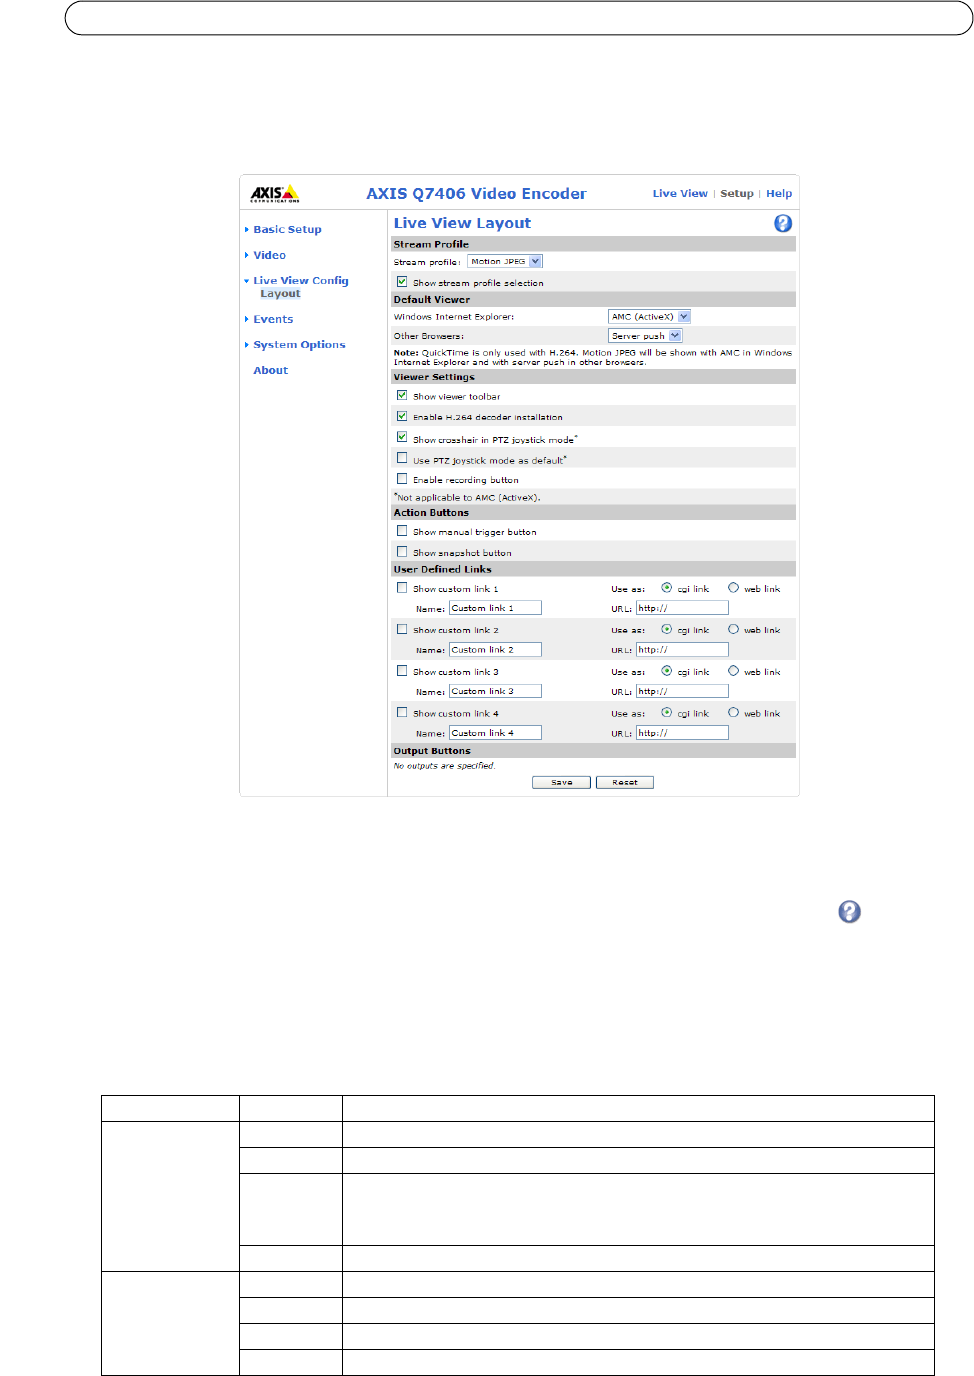Check Show snapshot button
The width and height of the screenshot is (974, 1376).
(x=402, y=552)
